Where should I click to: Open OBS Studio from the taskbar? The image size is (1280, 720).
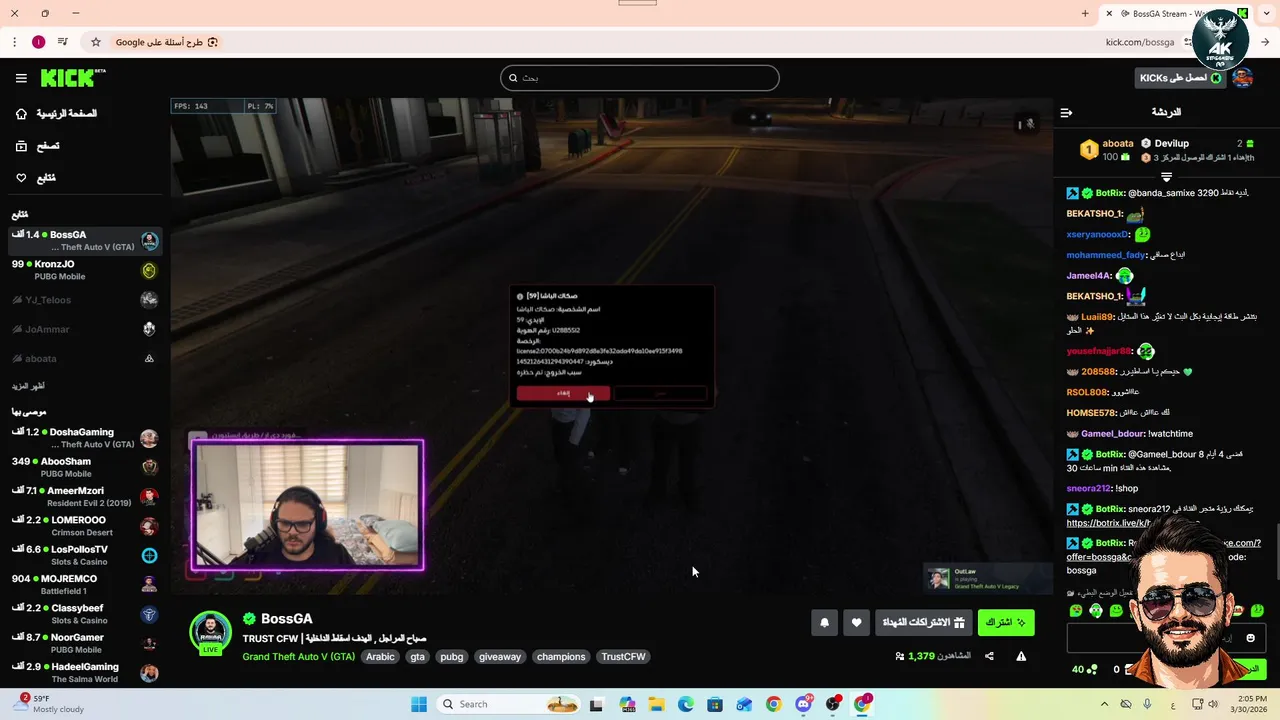coord(832,704)
